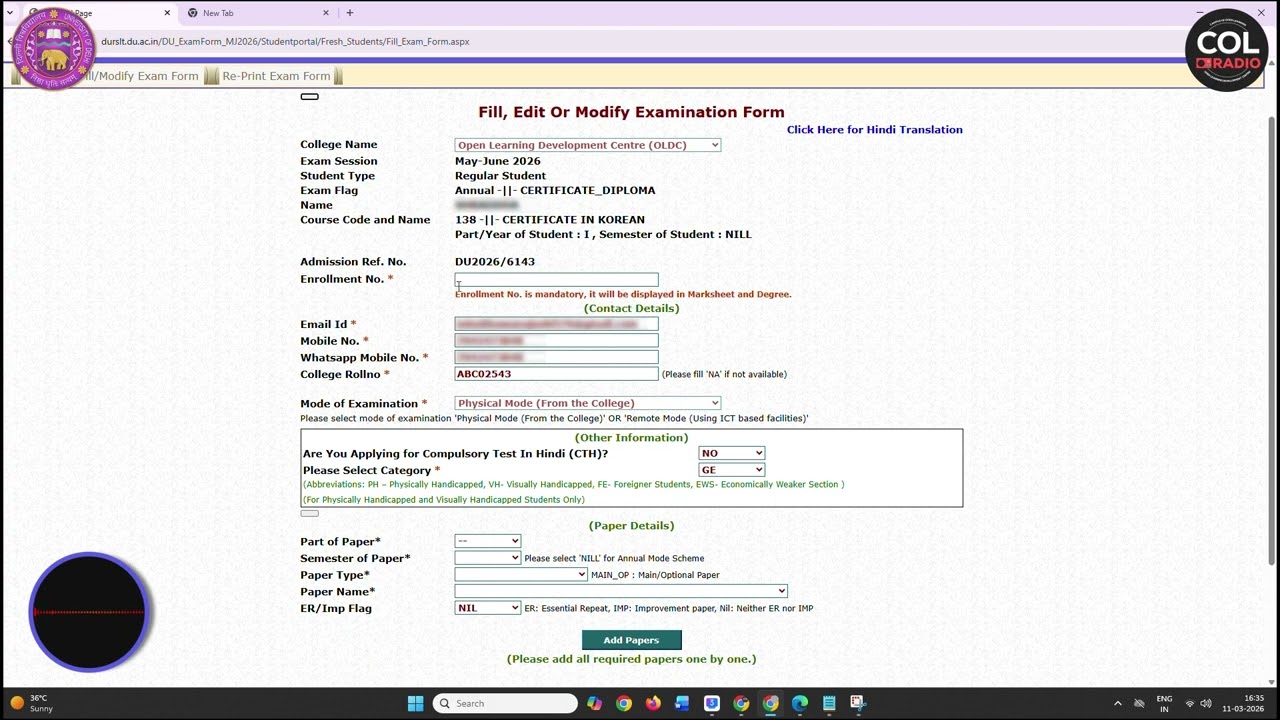
Task: Open the Fill/Modify Exam Form menu
Action: click(x=140, y=76)
